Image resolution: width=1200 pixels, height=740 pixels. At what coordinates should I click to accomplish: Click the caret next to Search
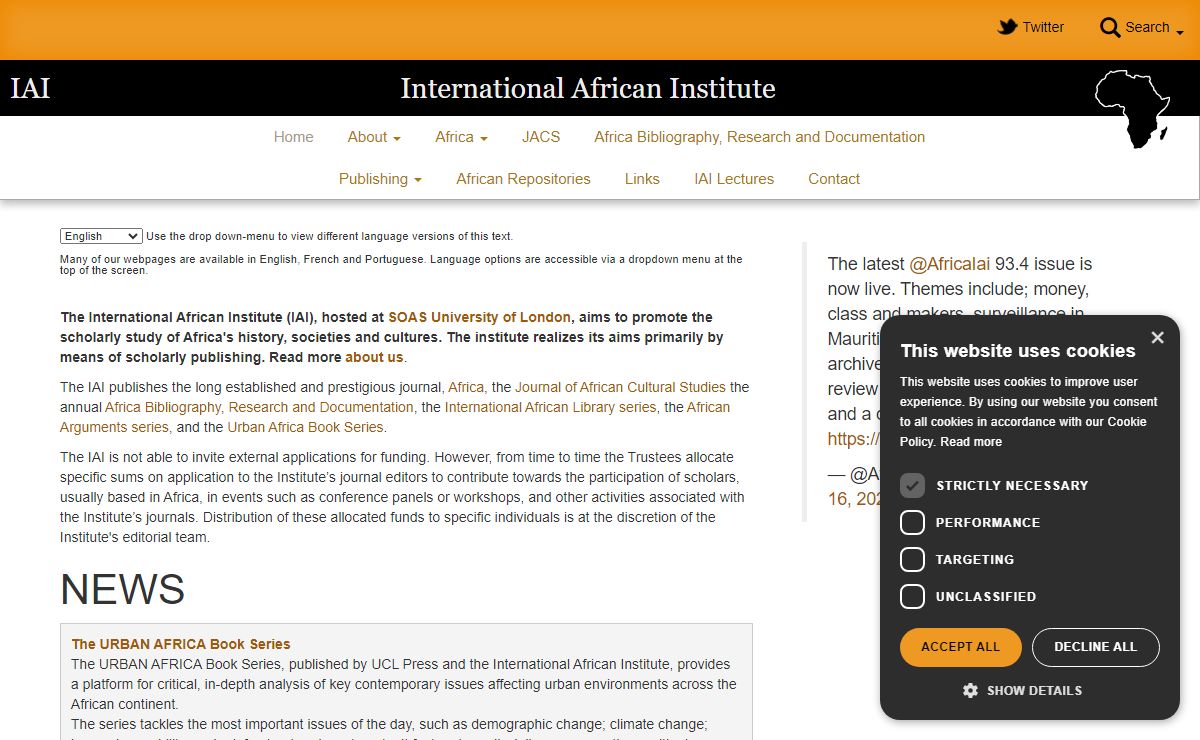coord(1180,33)
